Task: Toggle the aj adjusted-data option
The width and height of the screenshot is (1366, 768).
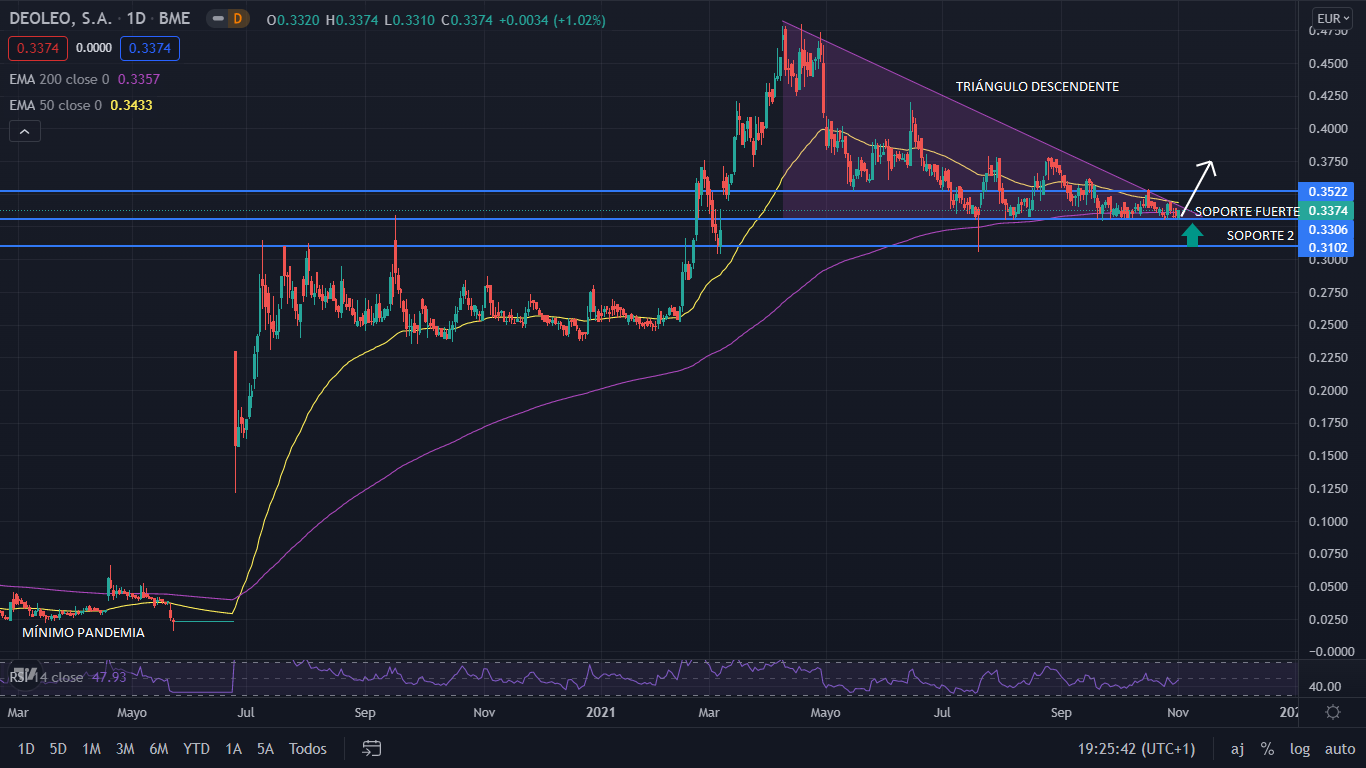Action: (1237, 748)
